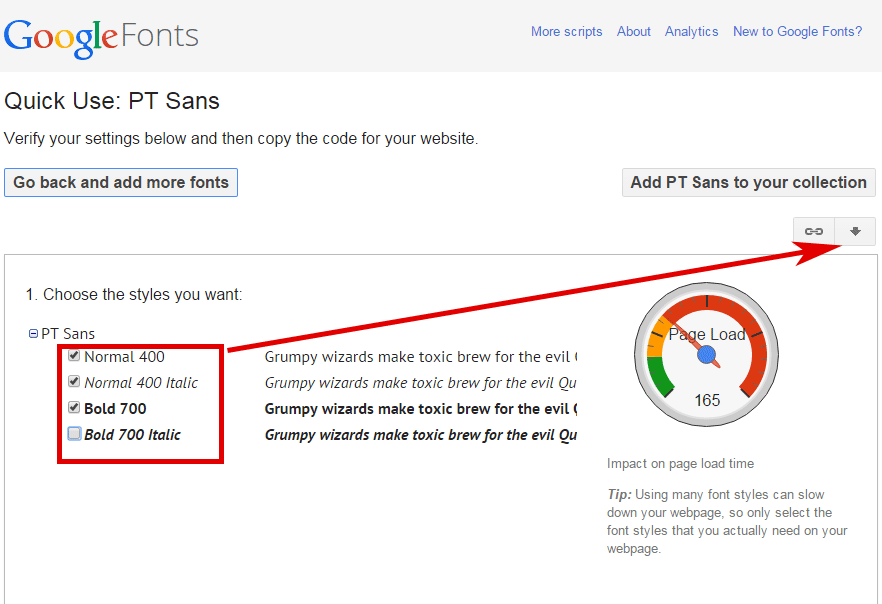Click Go back and add more fonts
The height and width of the screenshot is (604, 882).
[x=121, y=182]
